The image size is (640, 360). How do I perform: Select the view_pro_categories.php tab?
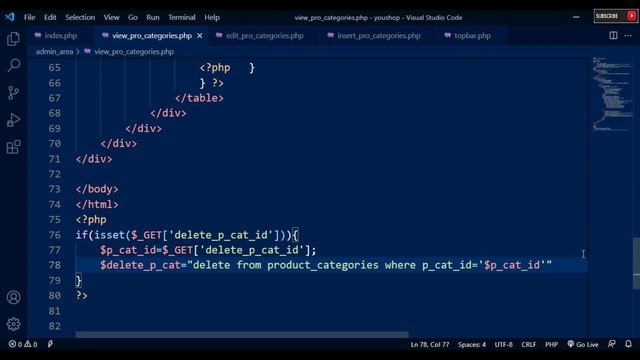click(x=151, y=36)
